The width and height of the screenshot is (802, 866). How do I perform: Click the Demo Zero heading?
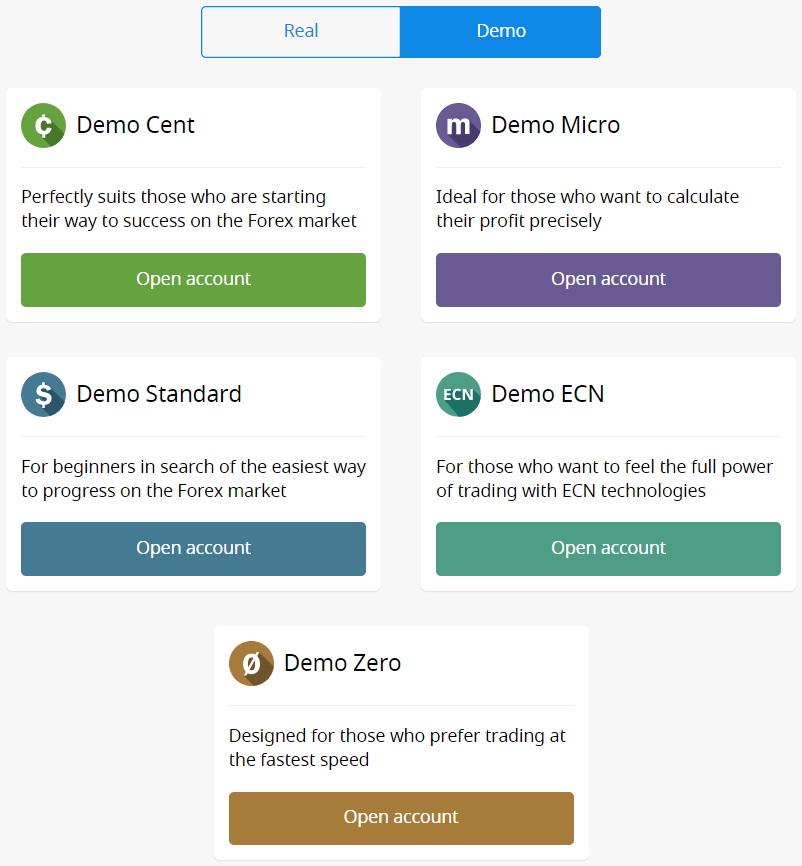(x=342, y=664)
